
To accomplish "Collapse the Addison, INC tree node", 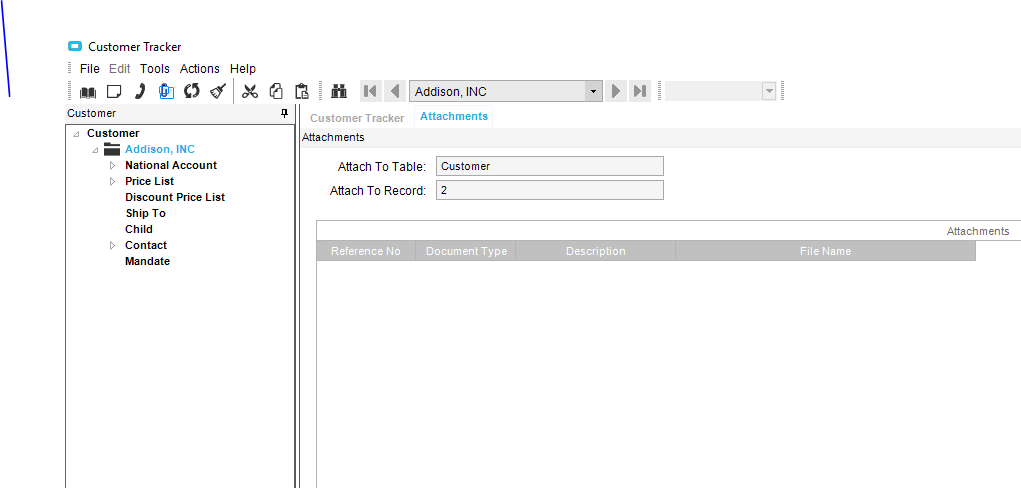I will pos(96,150).
